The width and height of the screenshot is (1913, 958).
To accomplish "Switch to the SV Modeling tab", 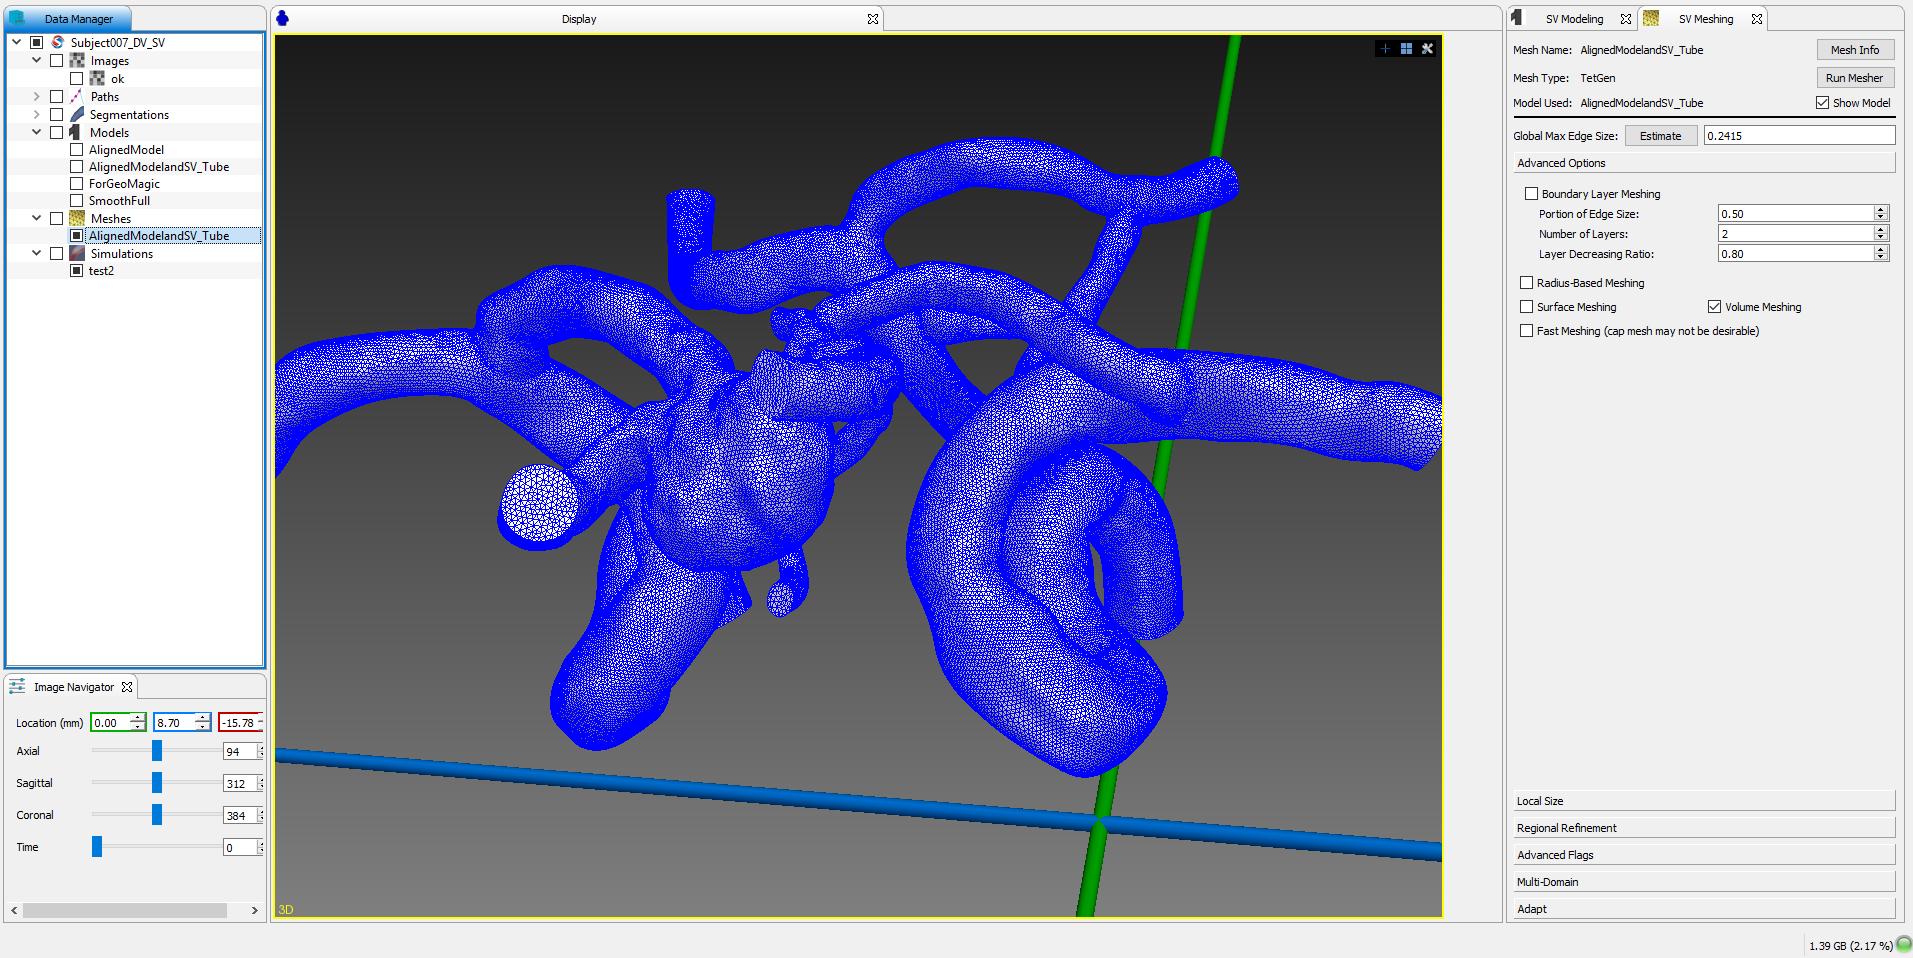I will [x=1573, y=19].
